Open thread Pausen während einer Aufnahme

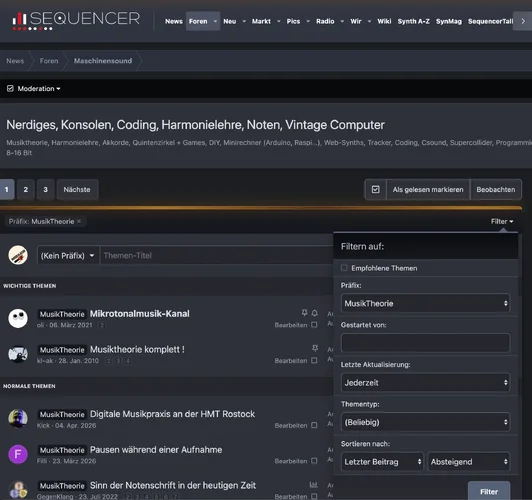[x=156, y=449]
